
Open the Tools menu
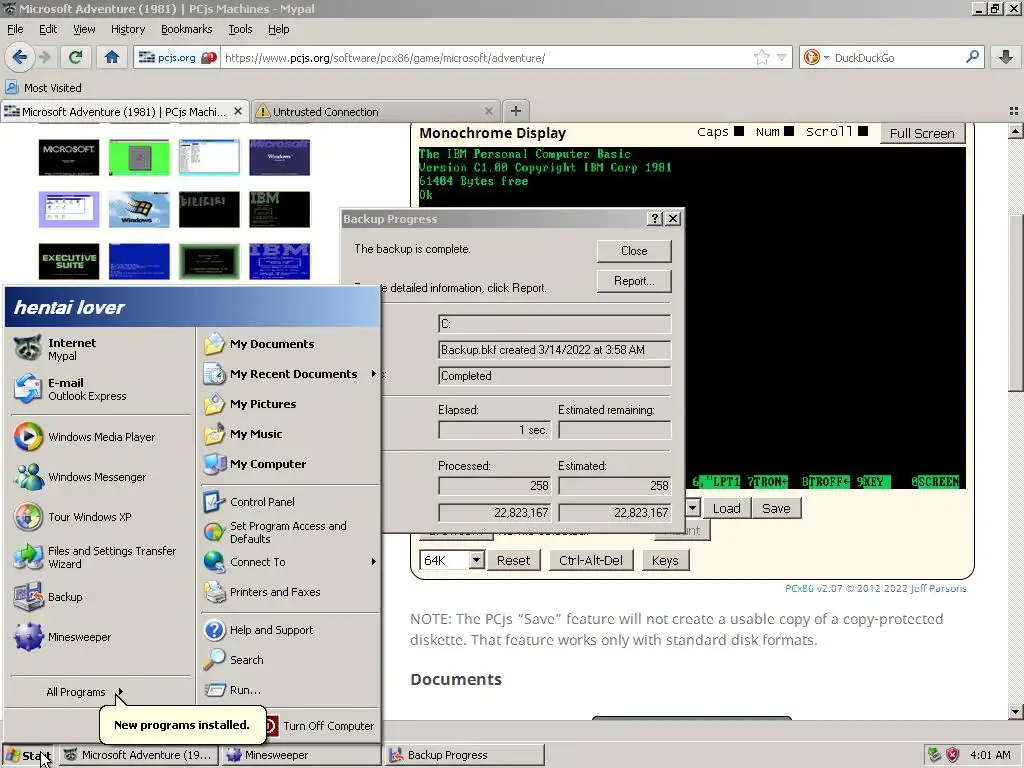(240, 29)
